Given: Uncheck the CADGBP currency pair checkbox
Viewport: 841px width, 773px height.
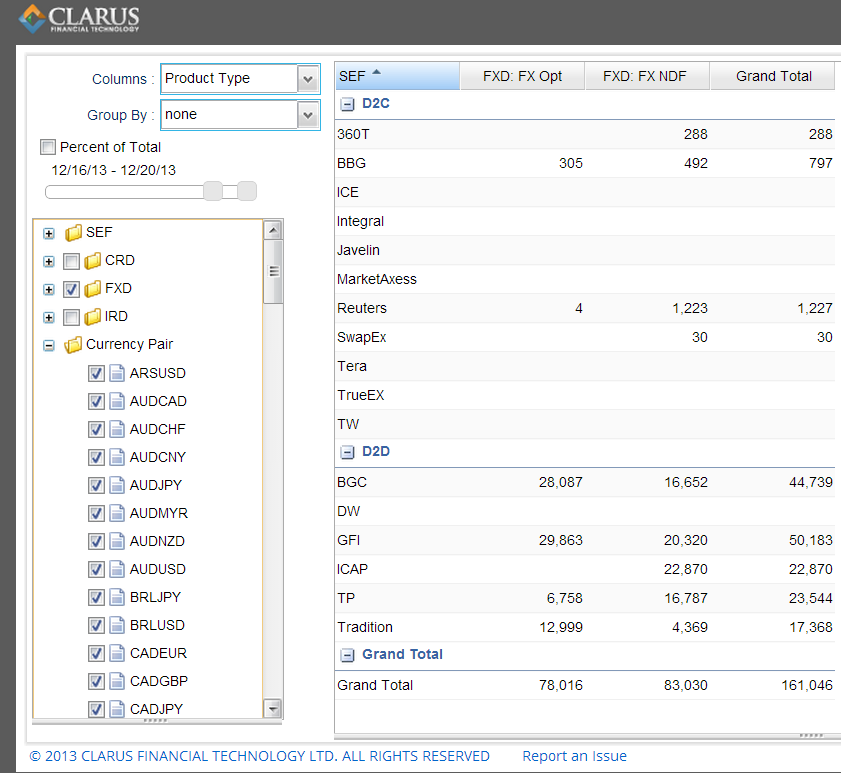Looking at the screenshot, I should click(96, 681).
